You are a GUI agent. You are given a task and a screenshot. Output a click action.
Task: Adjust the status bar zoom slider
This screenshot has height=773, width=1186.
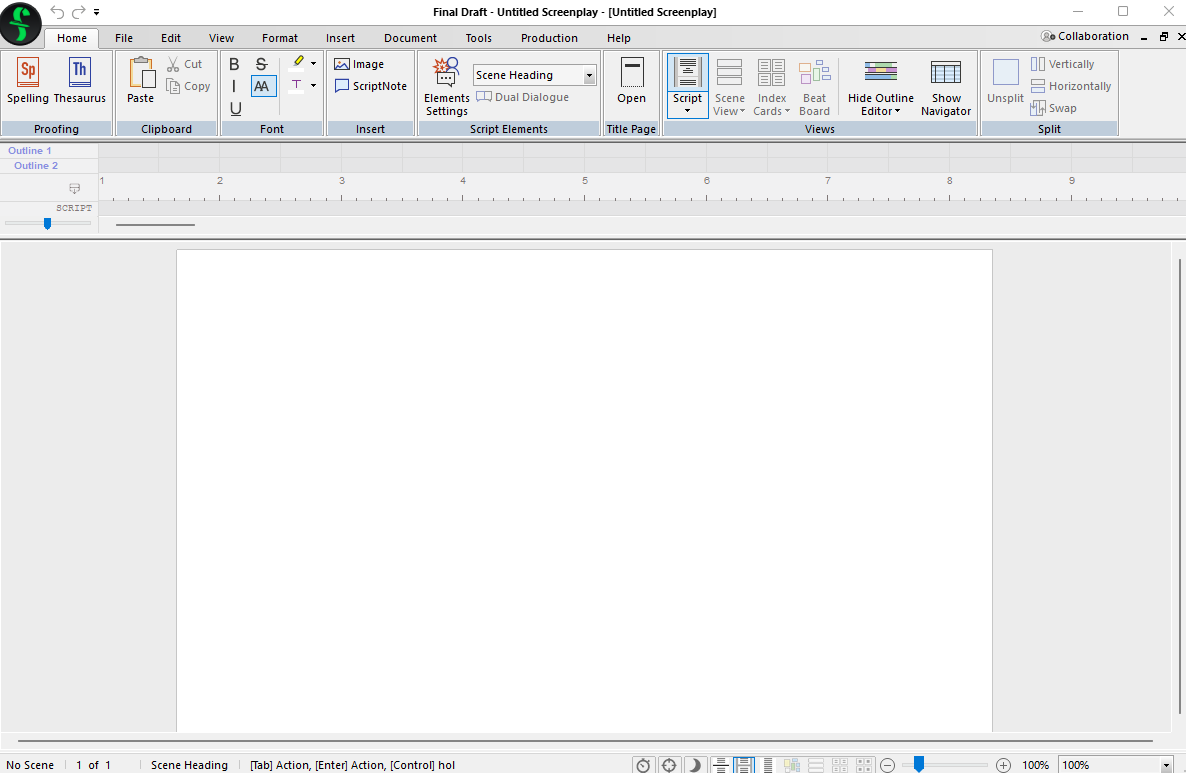pos(918,765)
